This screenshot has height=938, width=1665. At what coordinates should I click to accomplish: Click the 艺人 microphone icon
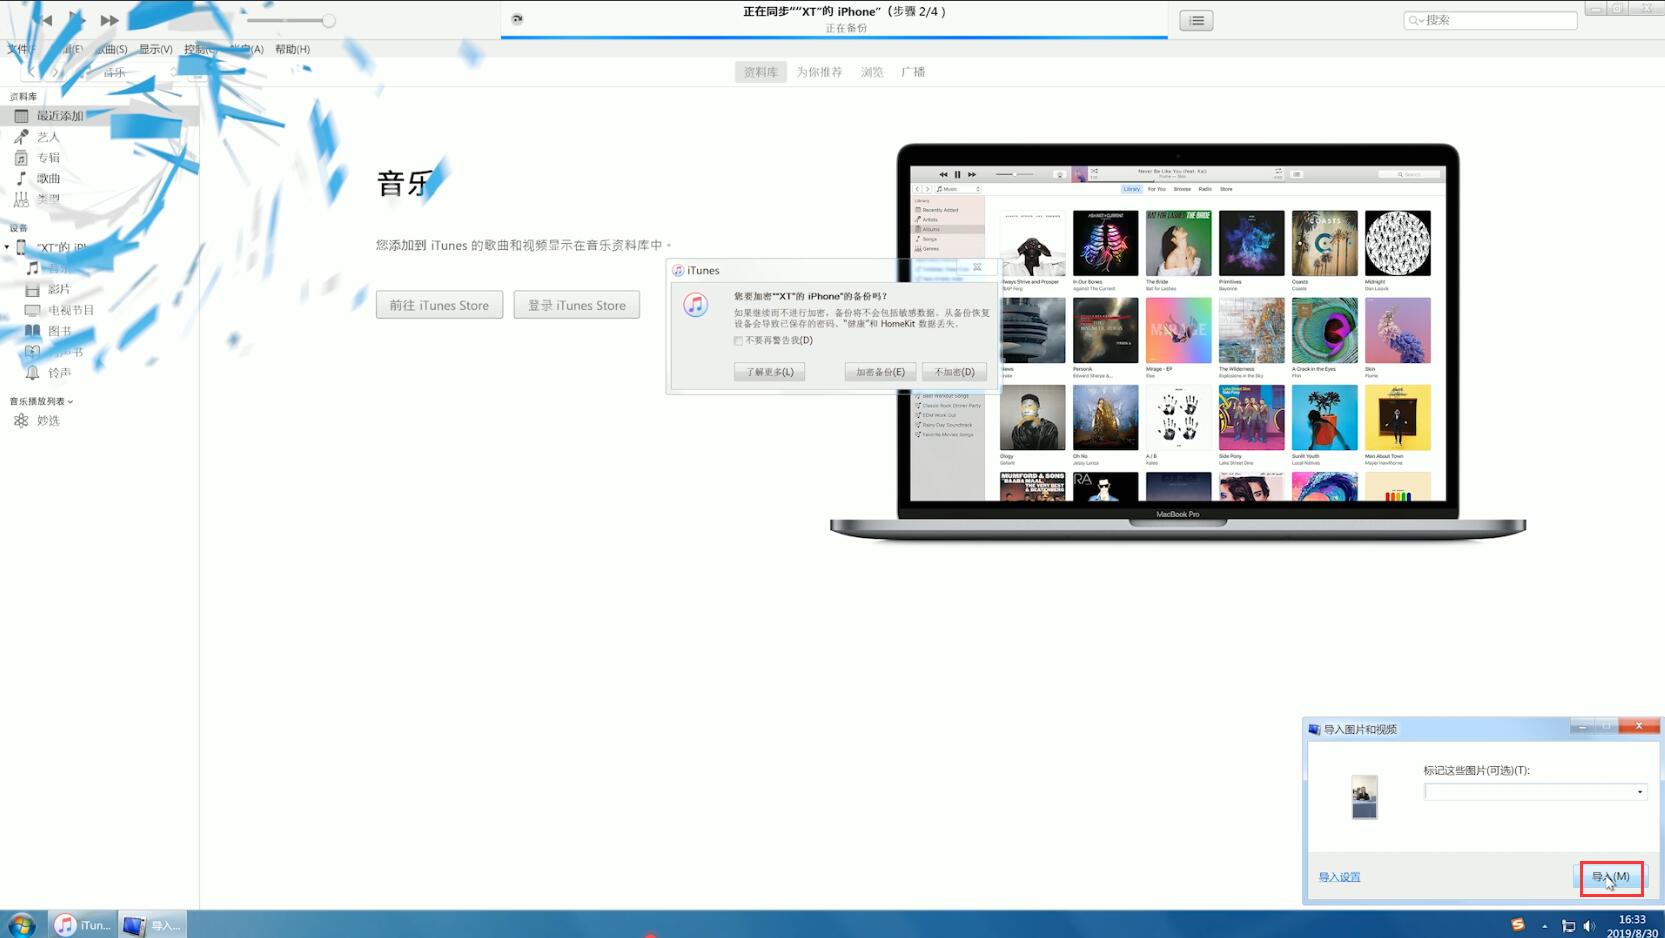click(x=21, y=137)
